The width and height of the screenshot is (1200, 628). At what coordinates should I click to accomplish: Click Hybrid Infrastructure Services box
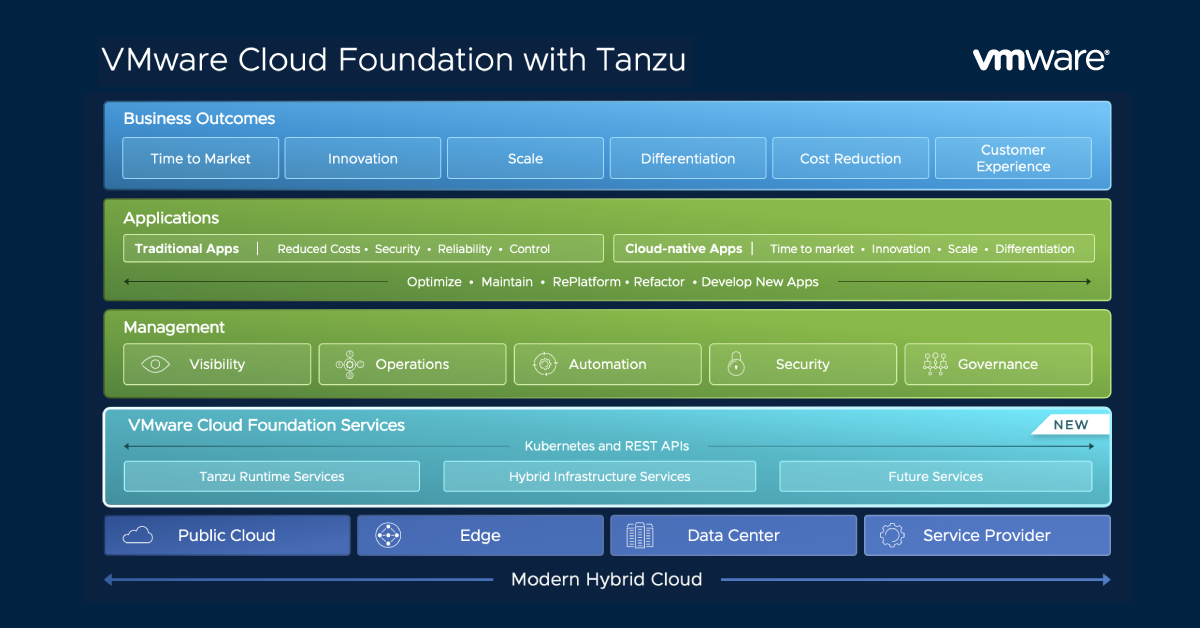600,477
